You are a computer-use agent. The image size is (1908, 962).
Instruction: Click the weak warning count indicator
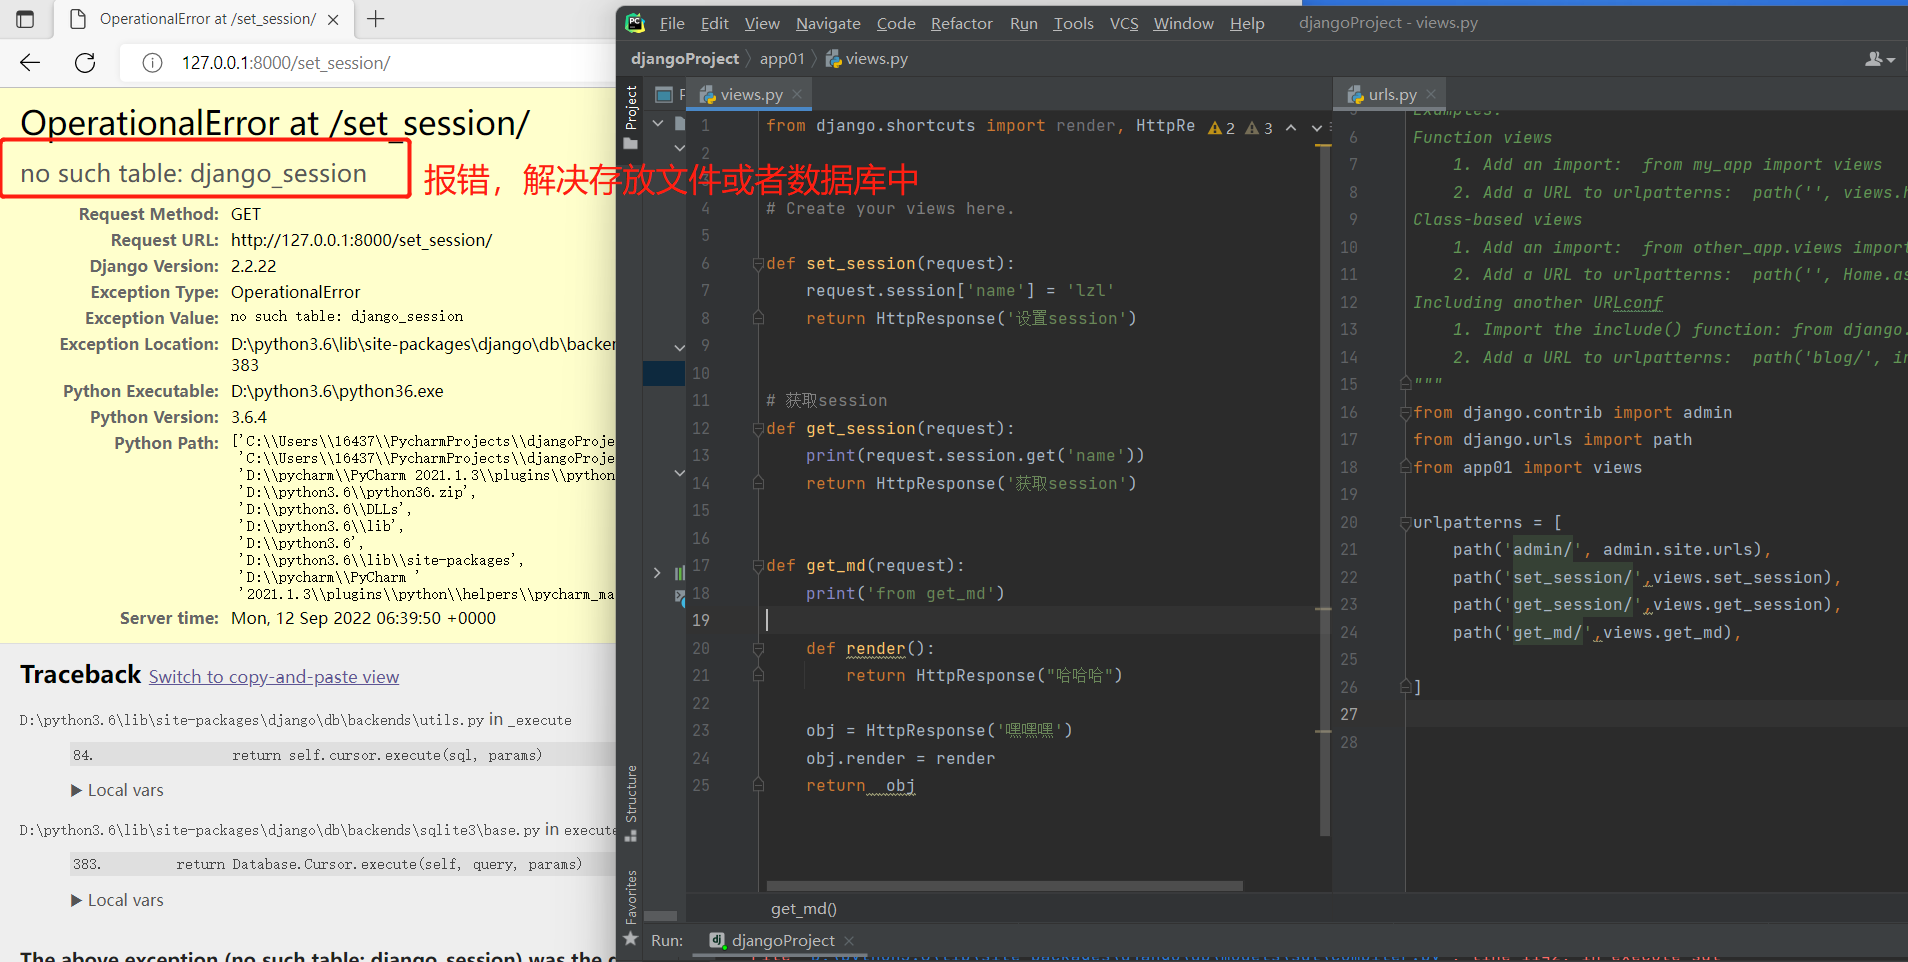(1259, 127)
